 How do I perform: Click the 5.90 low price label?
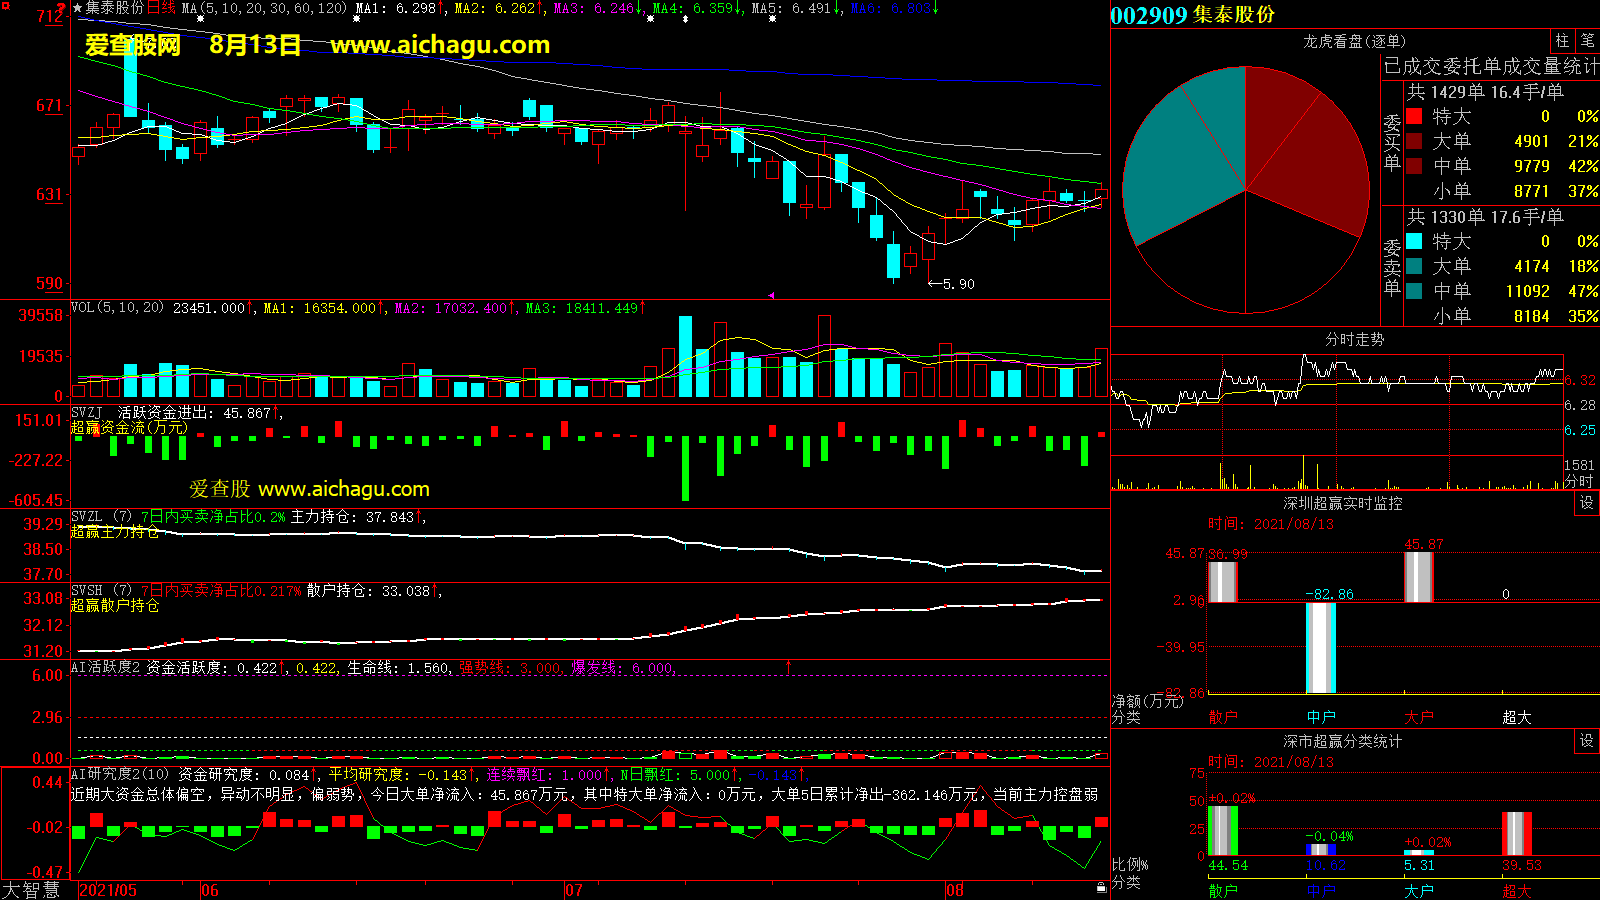(957, 284)
